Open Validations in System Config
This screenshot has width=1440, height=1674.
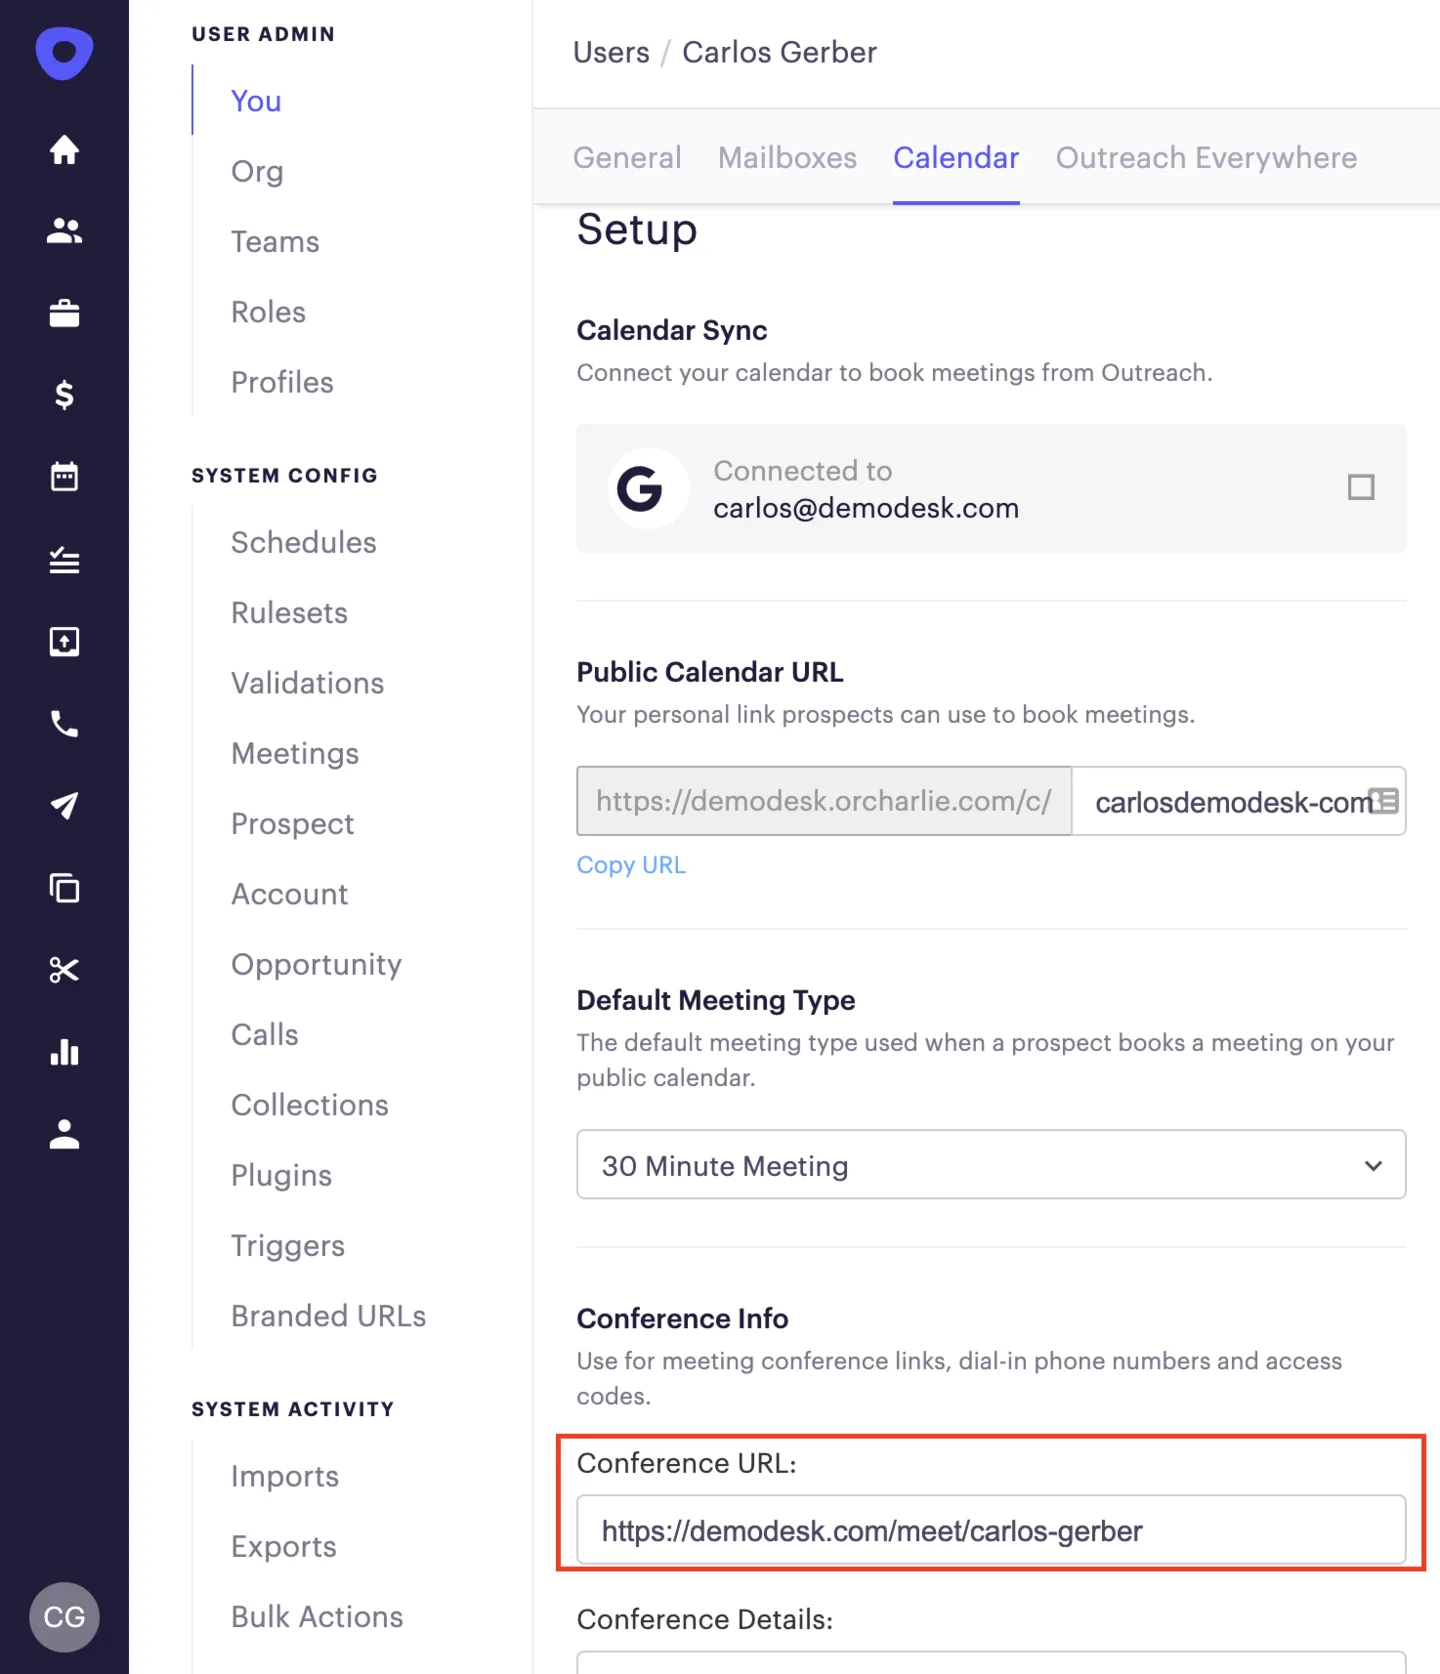(x=307, y=683)
